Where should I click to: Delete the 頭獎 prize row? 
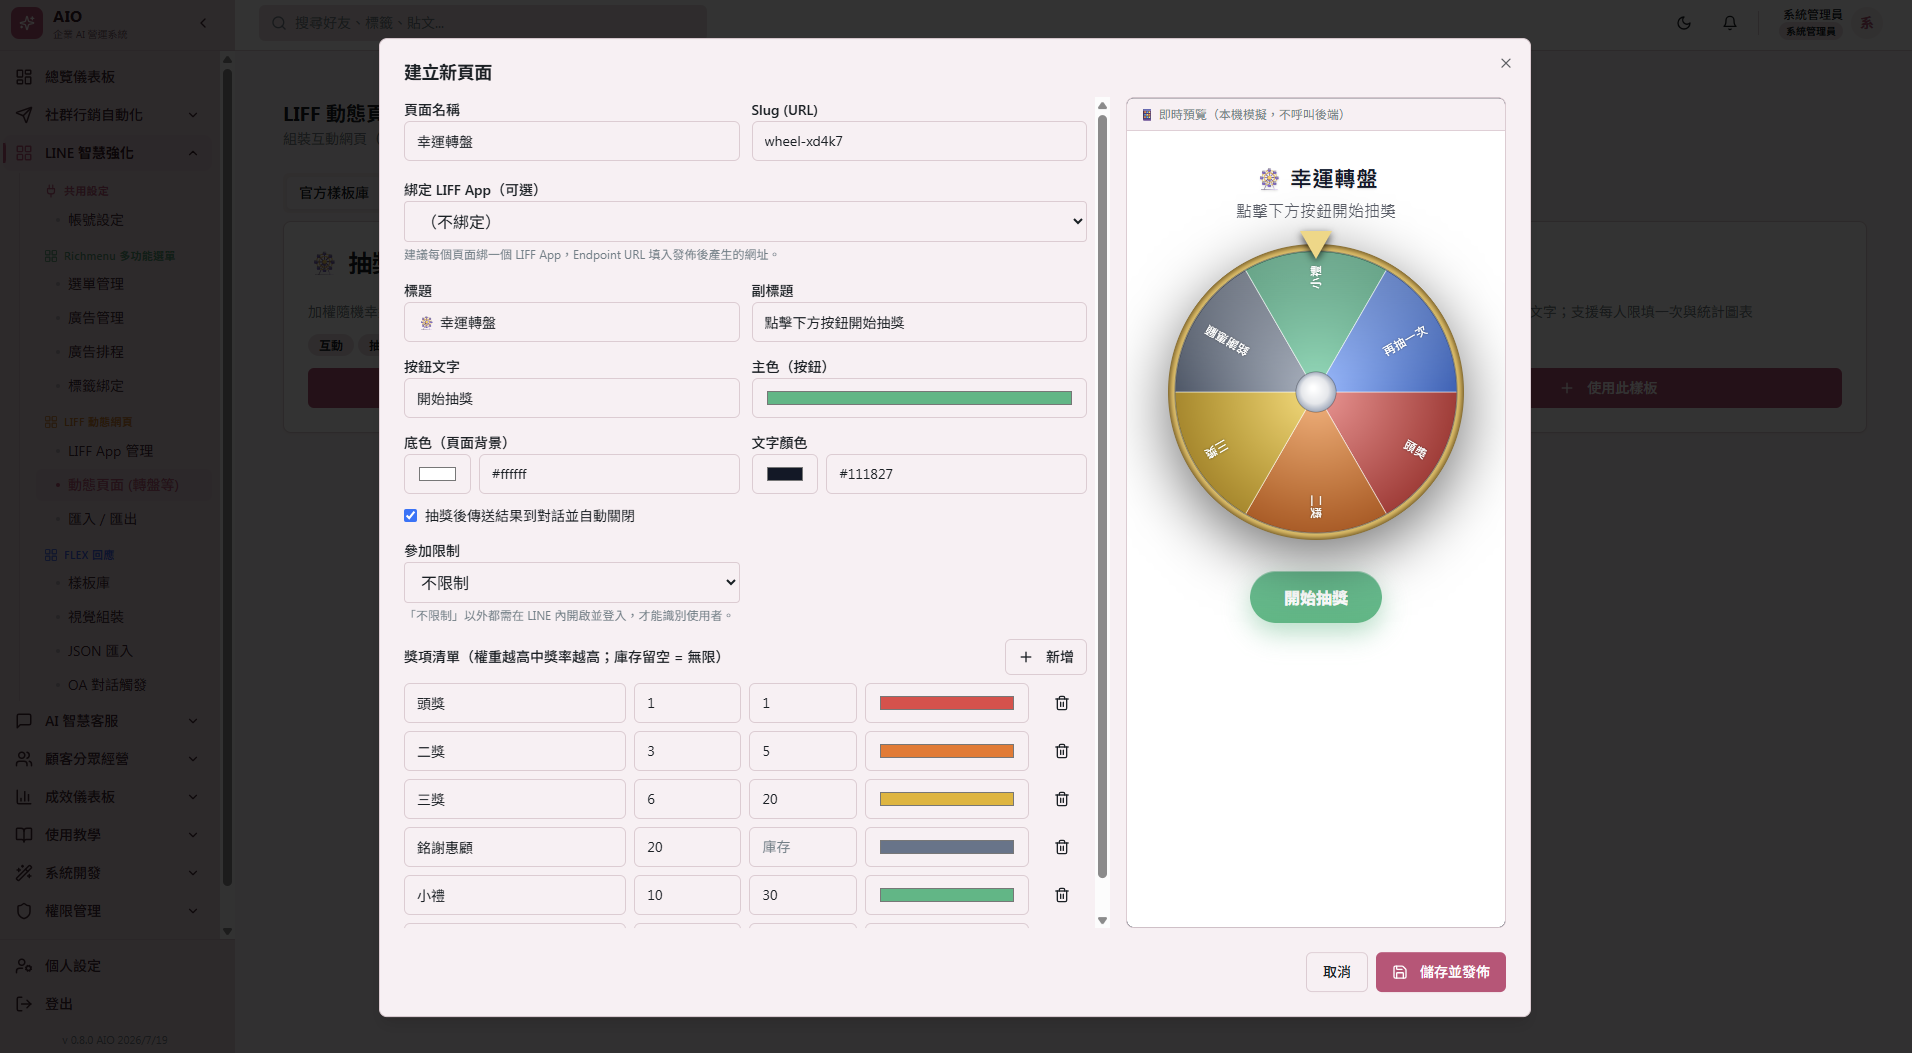[x=1062, y=703]
